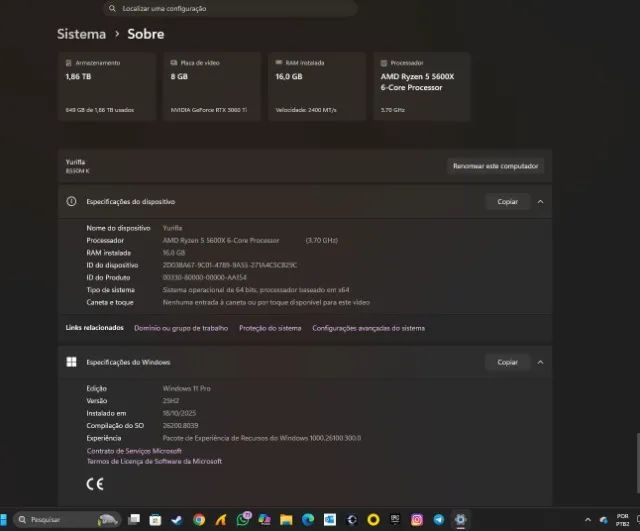This screenshot has width=640, height=531.
Task: Open Task View on the taskbar
Action: click(x=133, y=519)
